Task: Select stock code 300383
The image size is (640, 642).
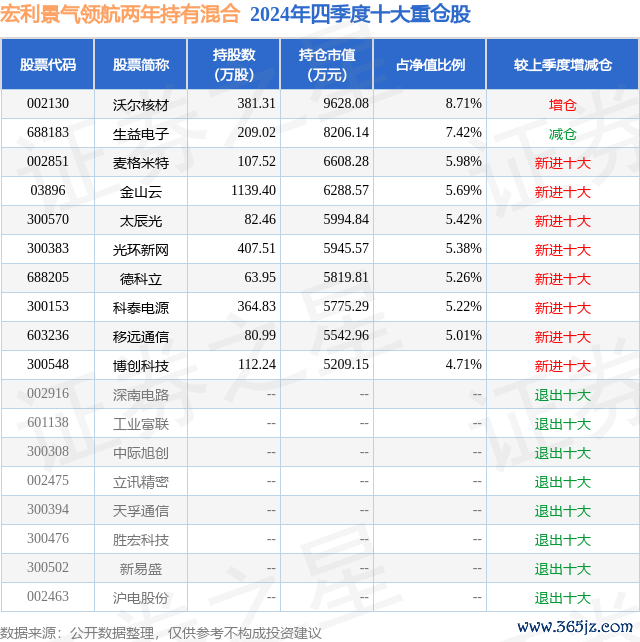Action: coord(48,249)
